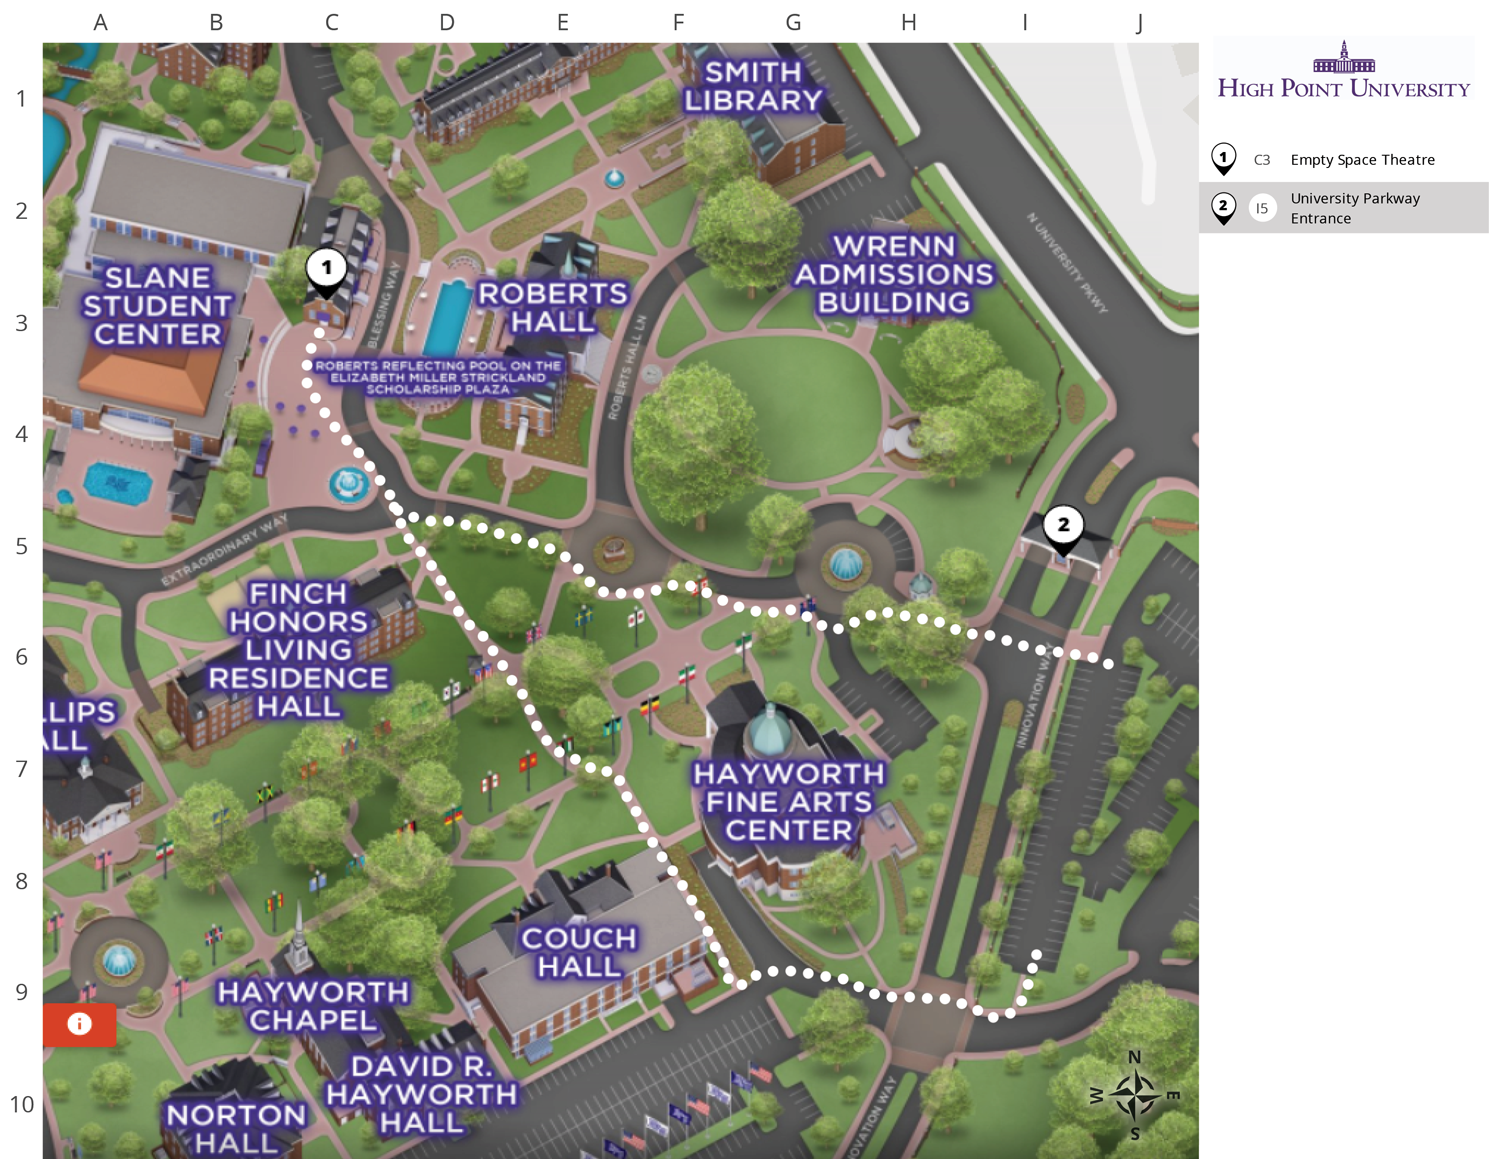This screenshot has height=1159, width=1500.
Task: Click the I5 grid badge in legend
Action: [x=1262, y=208]
